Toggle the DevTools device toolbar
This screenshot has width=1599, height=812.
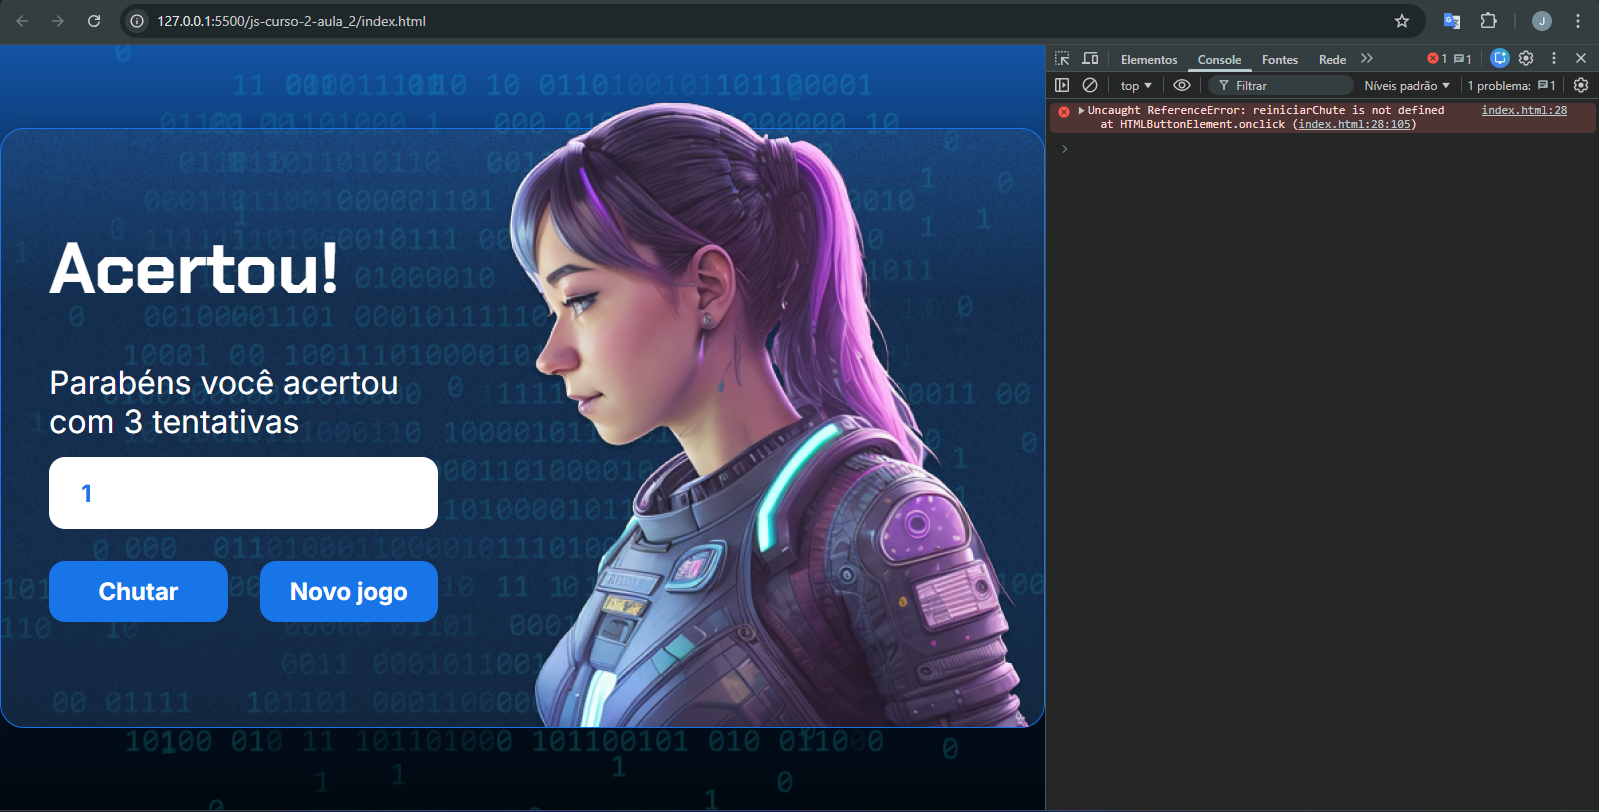pos(1090,59)
